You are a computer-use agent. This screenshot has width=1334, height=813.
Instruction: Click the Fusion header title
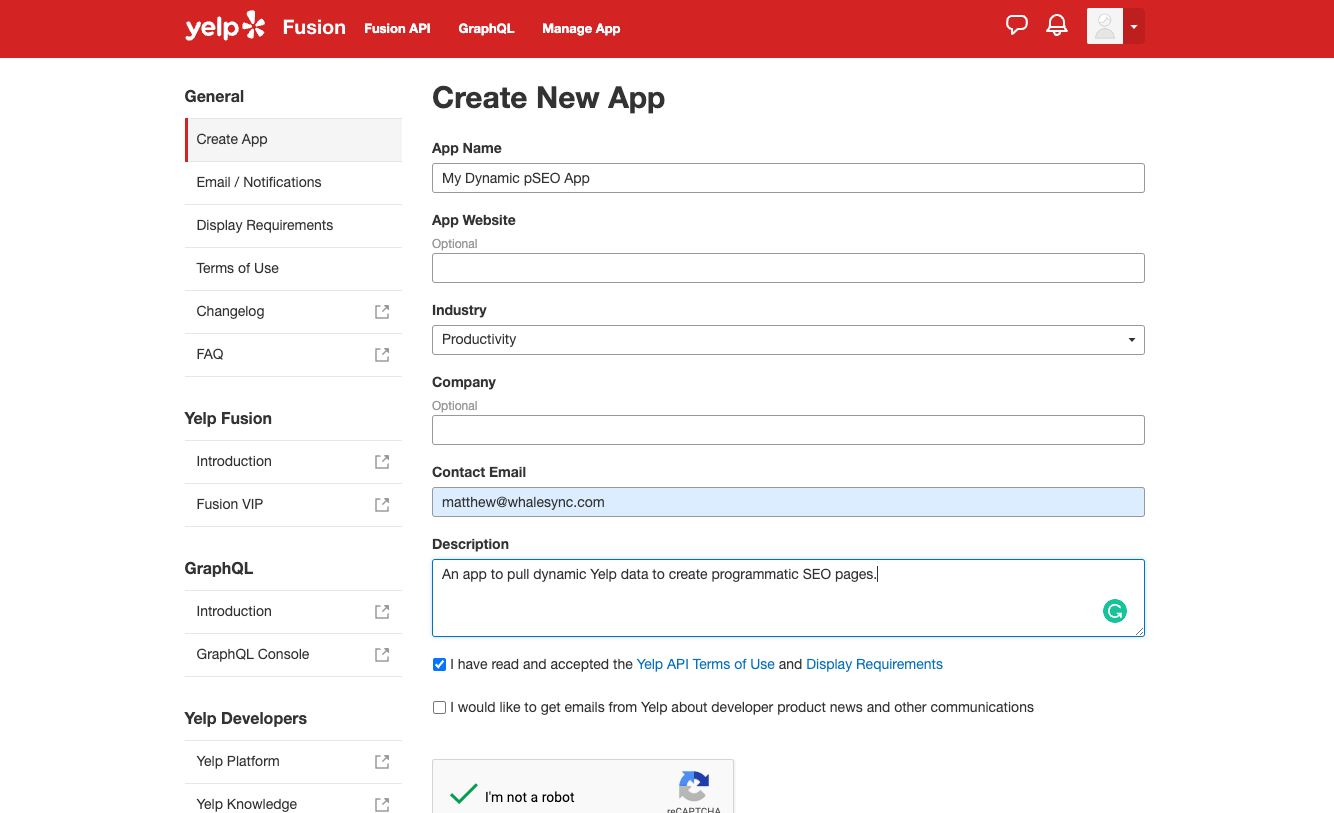click(x=314, y=27)
